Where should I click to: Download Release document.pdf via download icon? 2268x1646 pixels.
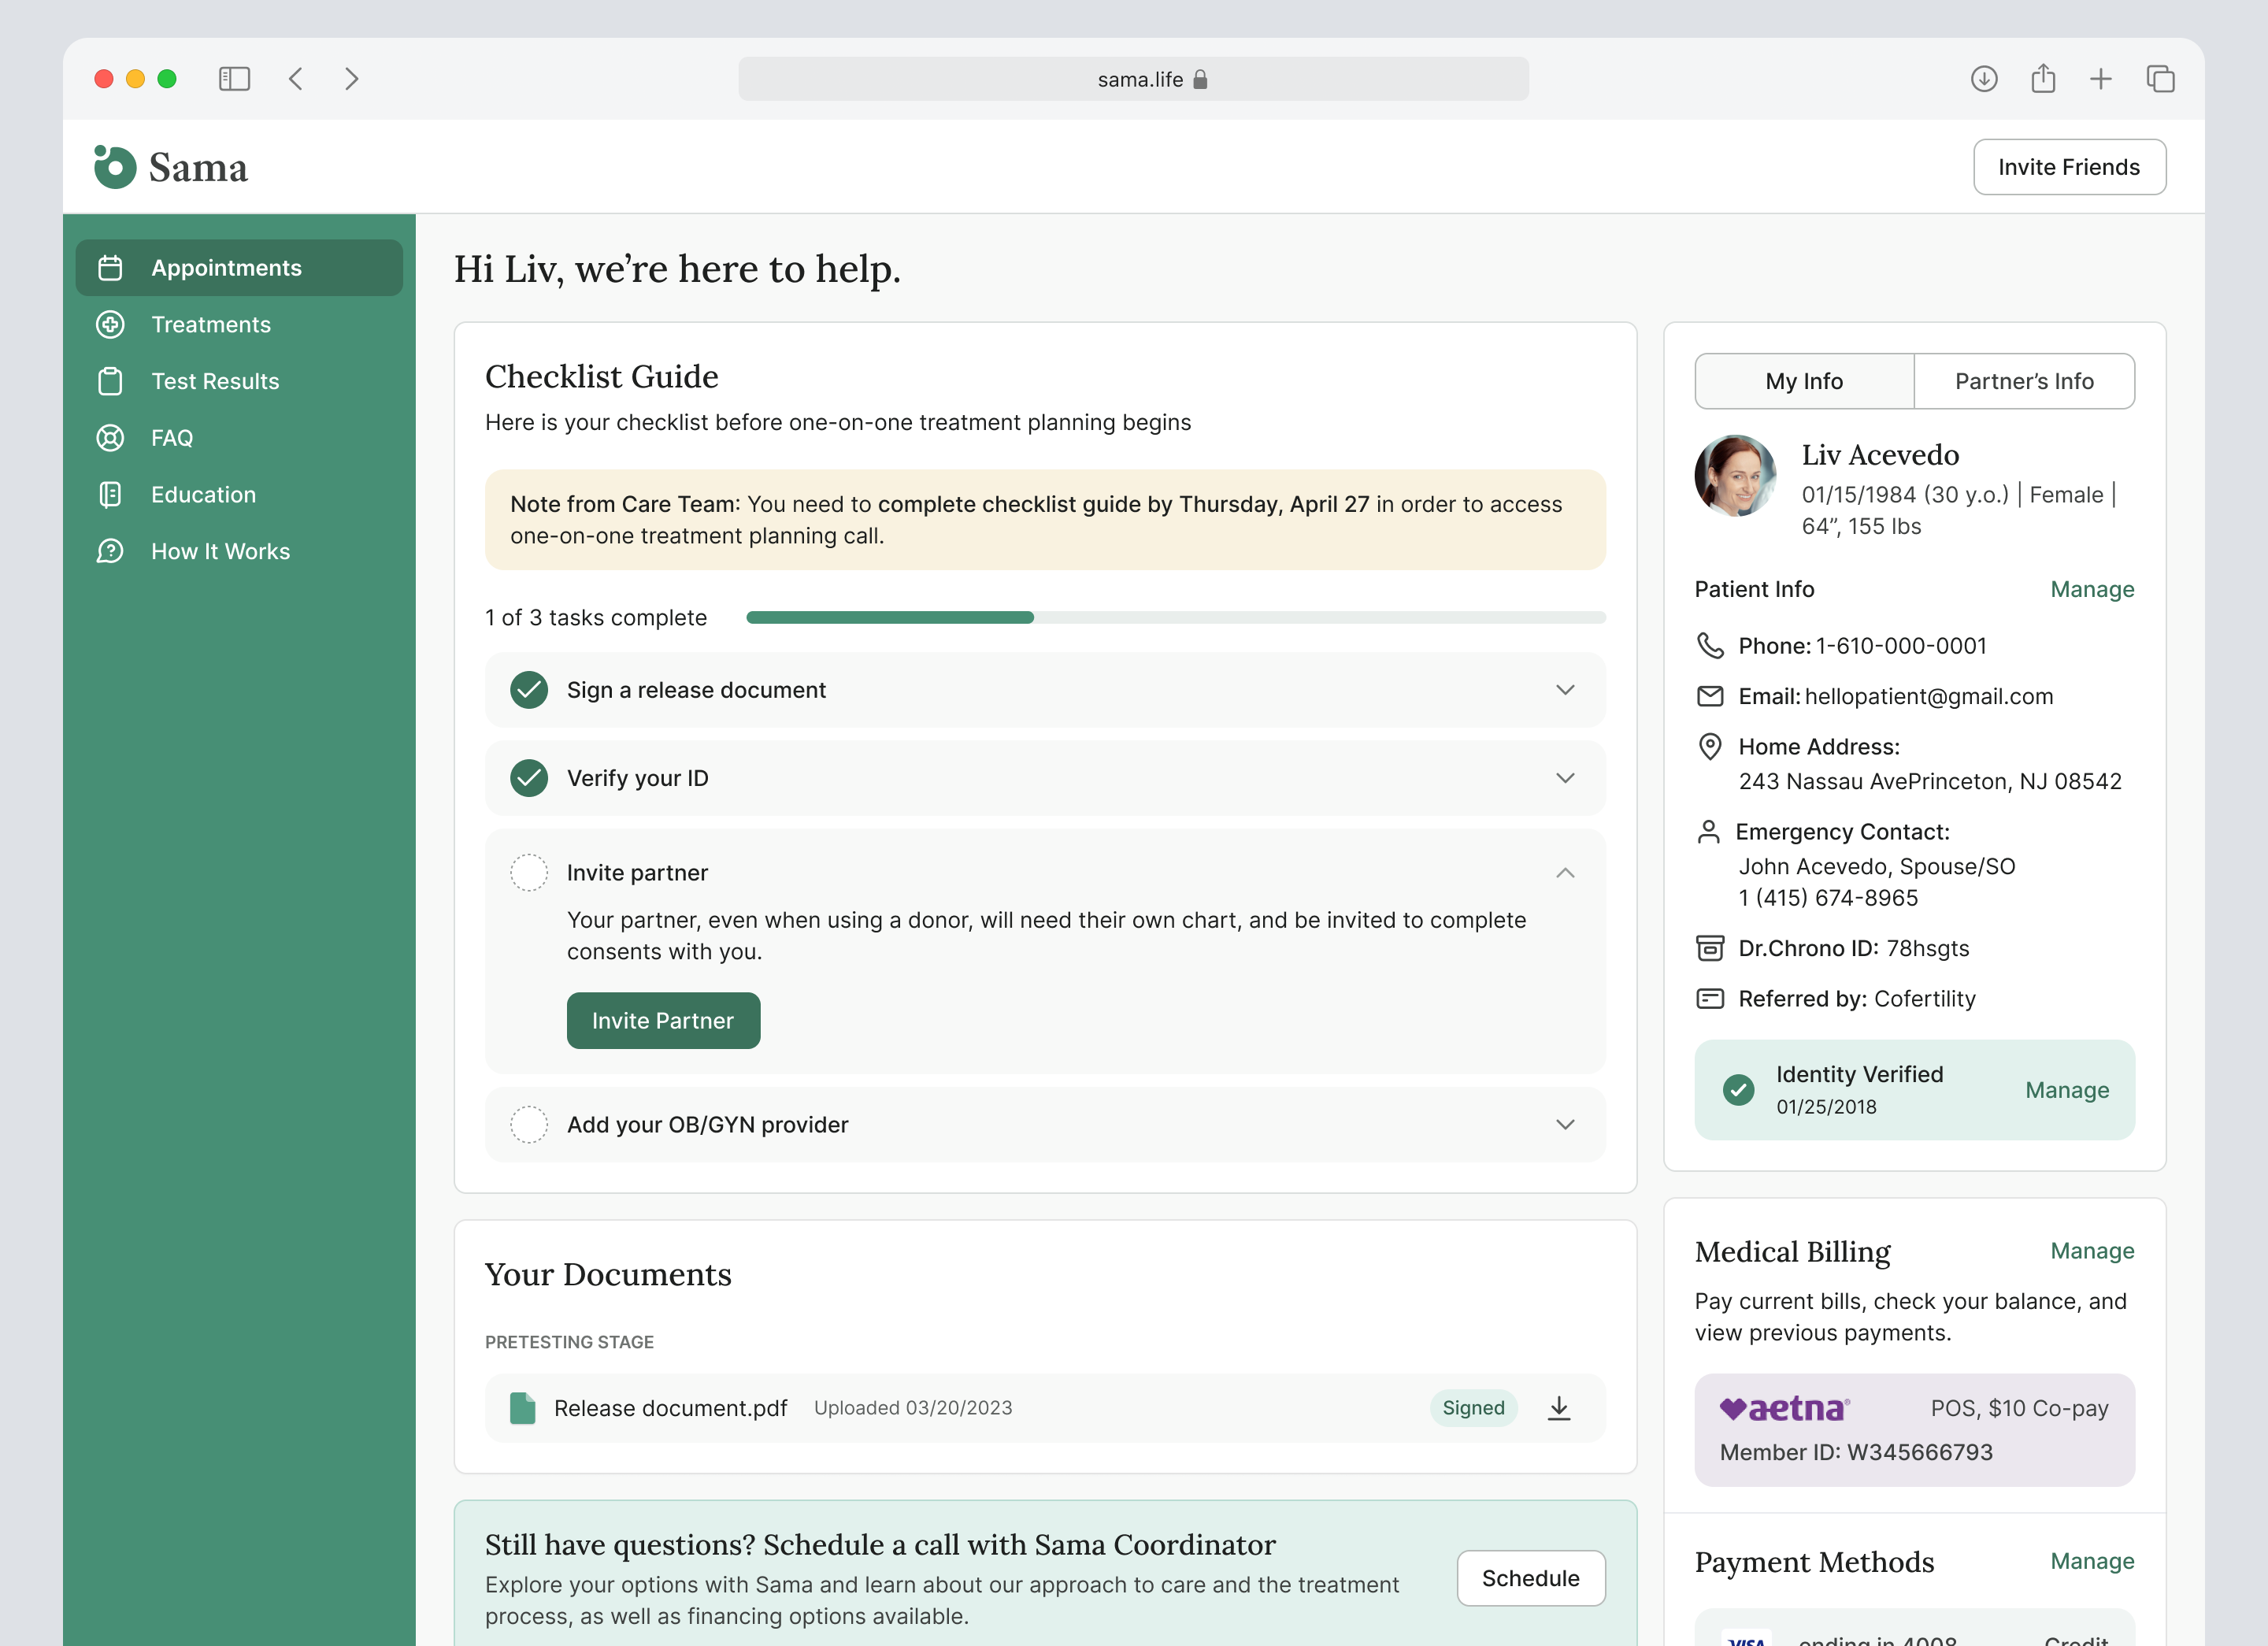tap(1559, 1408)
